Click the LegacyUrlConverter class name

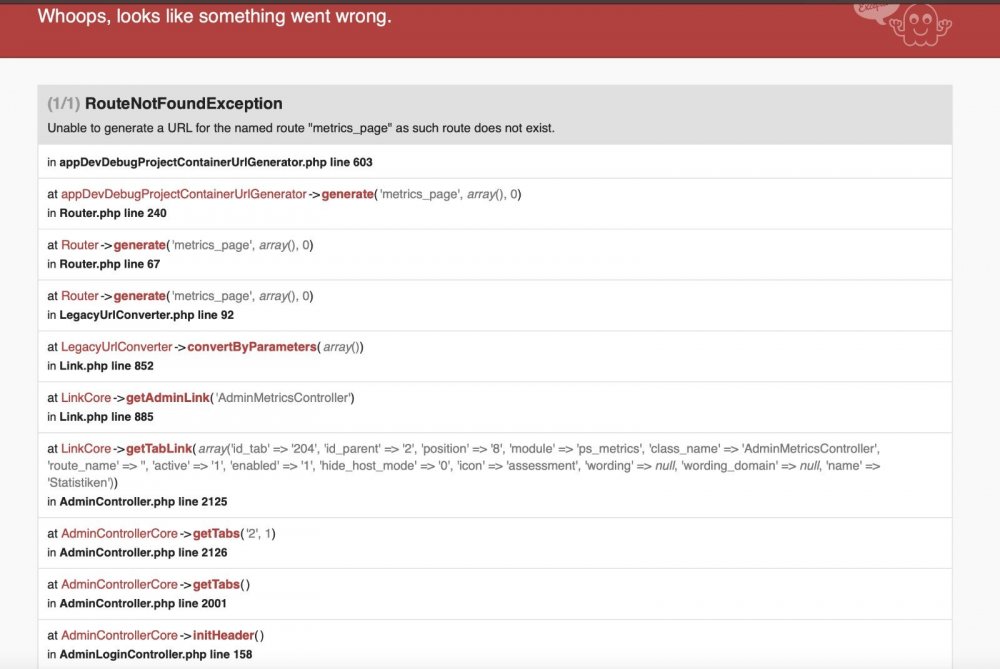(x=117, y=347)
